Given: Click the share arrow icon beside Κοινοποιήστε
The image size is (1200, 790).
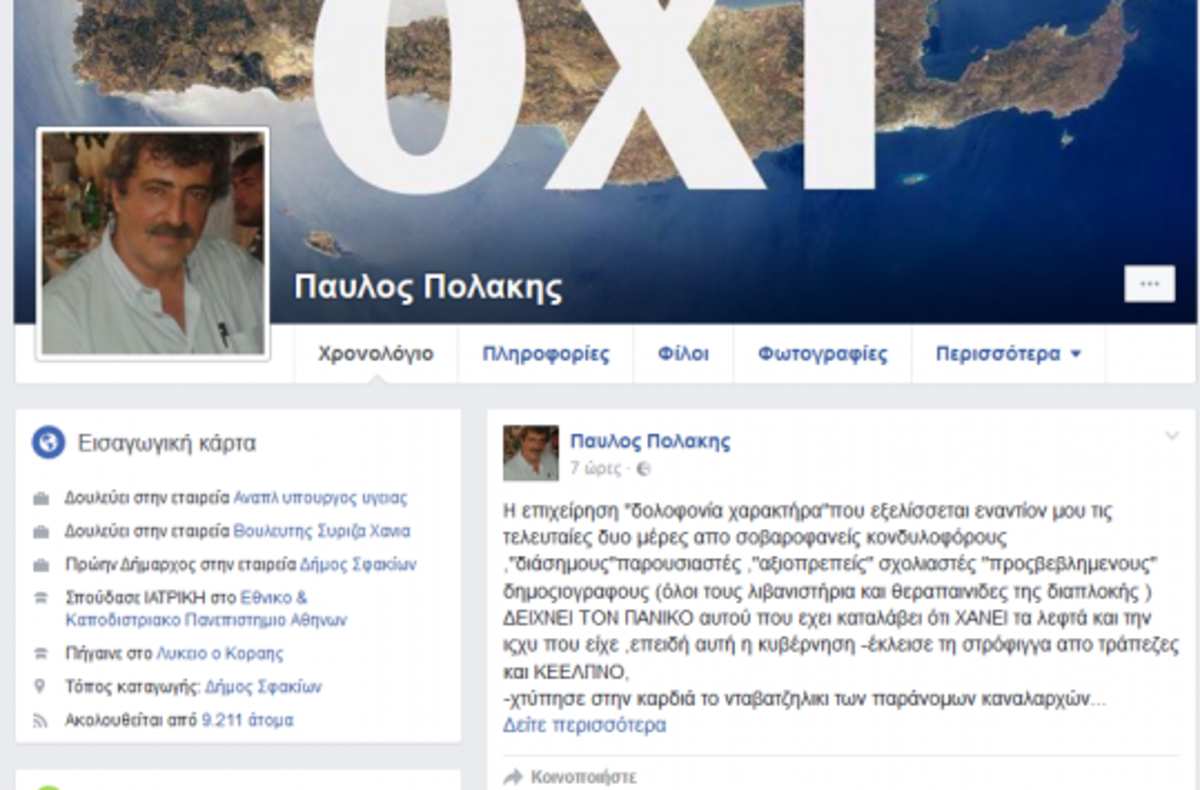Looking at the screenshot, I should click(513, 777).
